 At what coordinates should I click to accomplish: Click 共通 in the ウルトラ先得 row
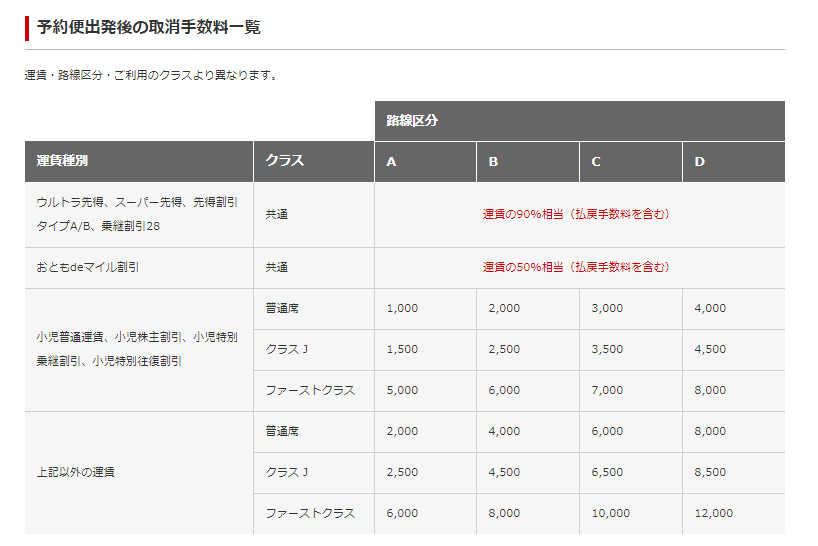click(276, 214)
